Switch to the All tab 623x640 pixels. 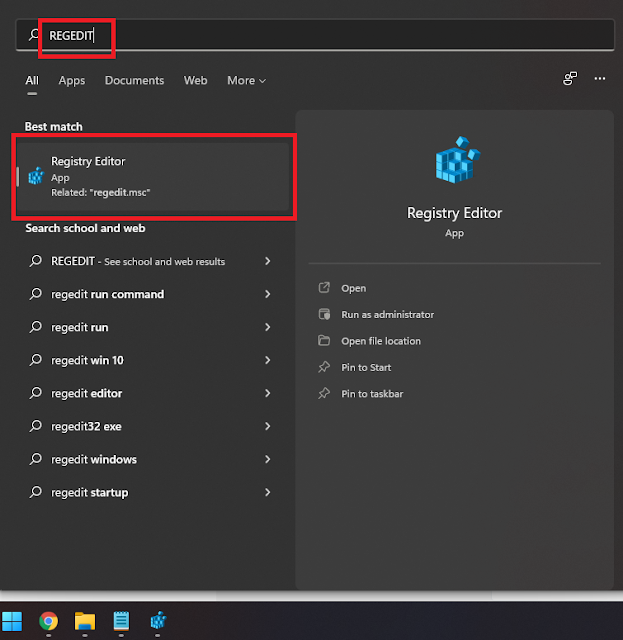(x=32, y=80)
